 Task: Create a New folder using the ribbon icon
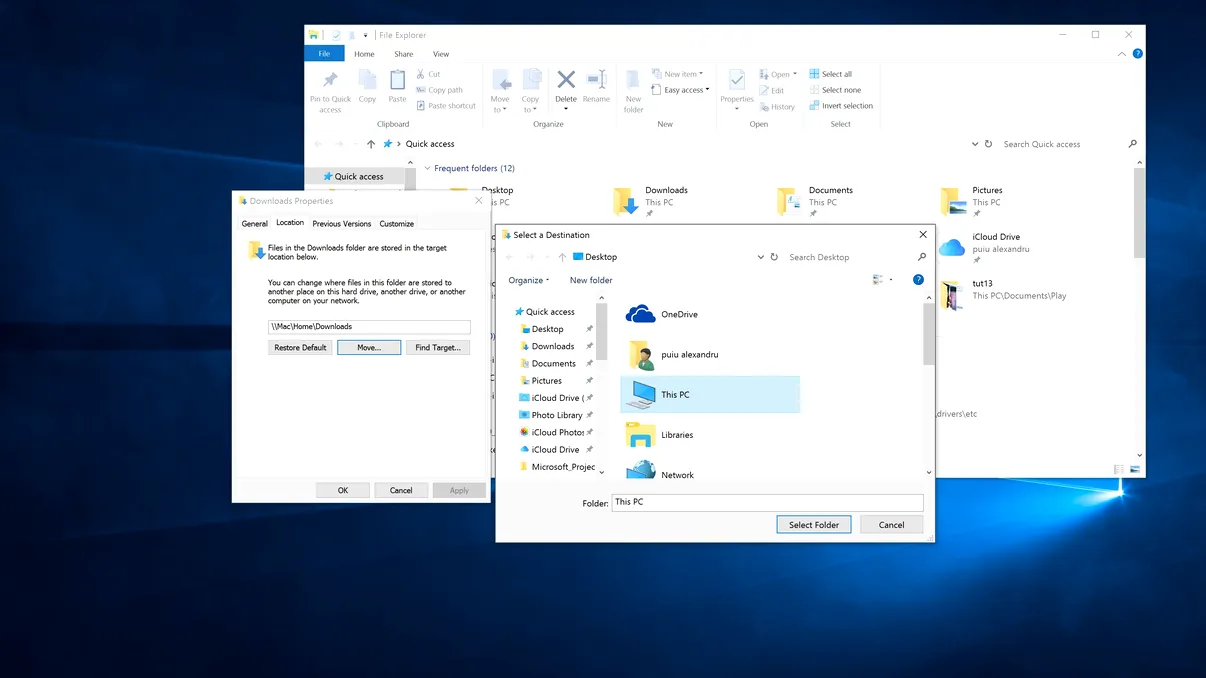click(633, 80)
